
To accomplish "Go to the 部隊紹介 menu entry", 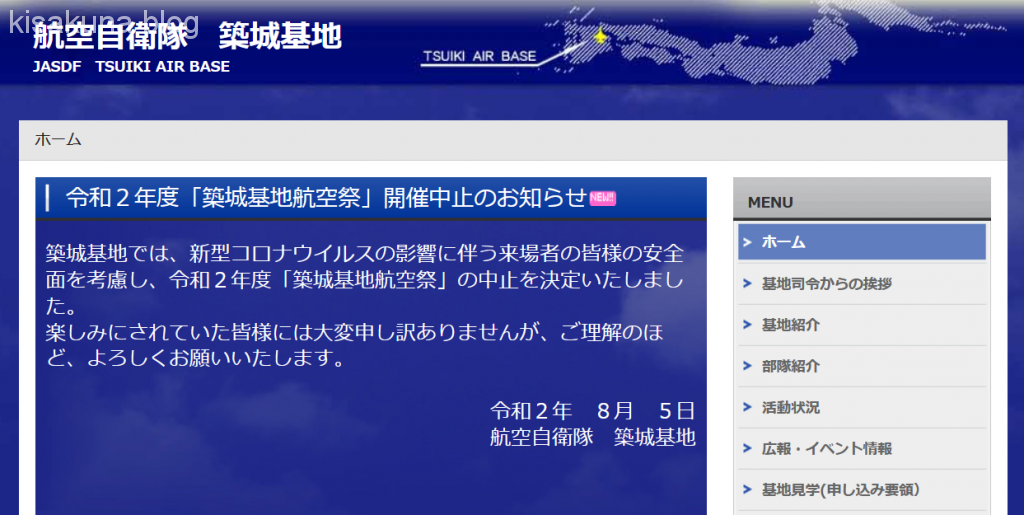I will [x=790, y=366].
